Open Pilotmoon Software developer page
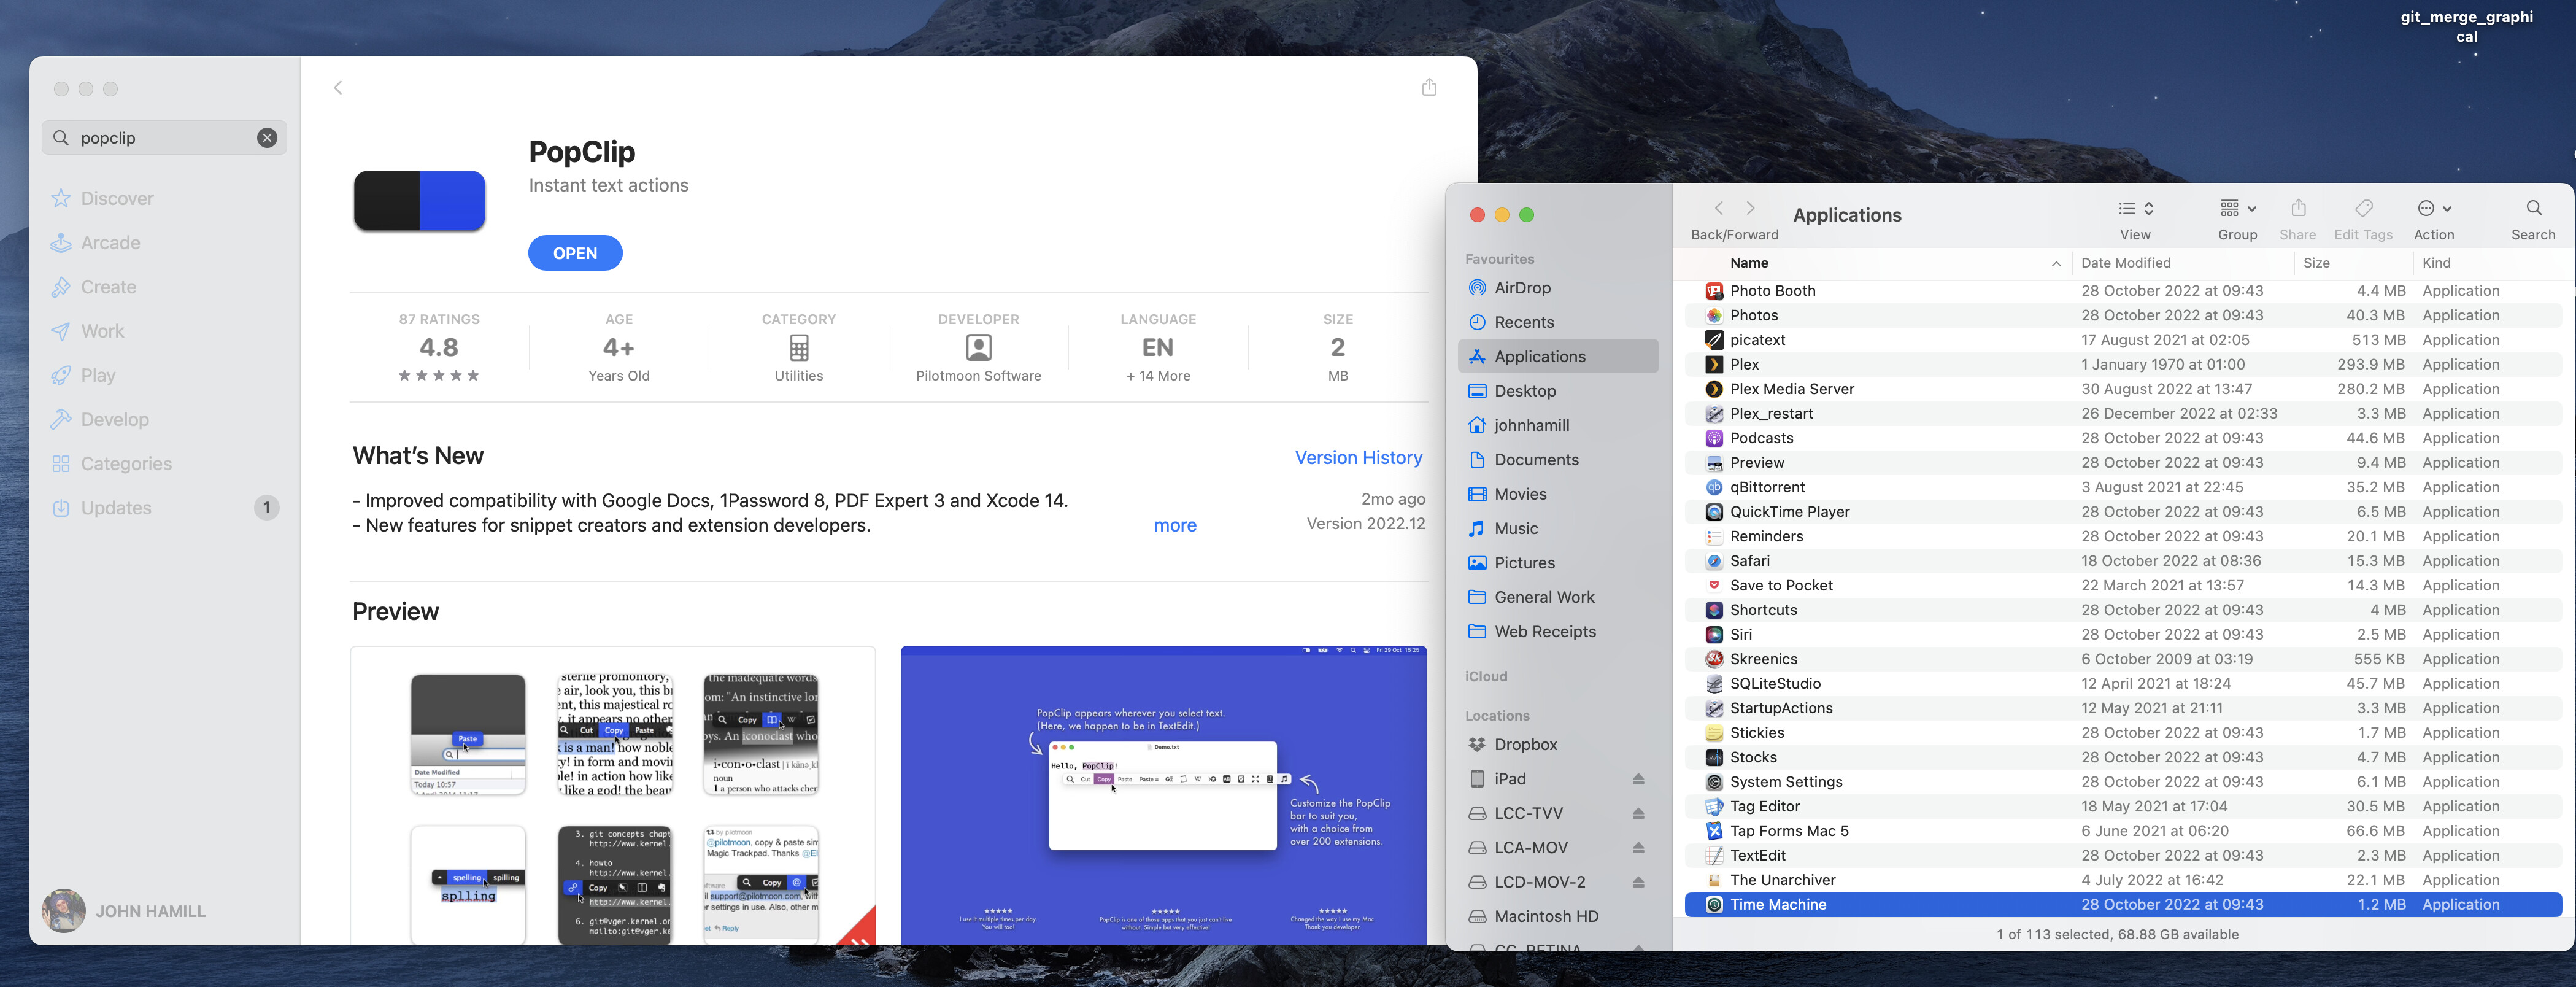This screenshot has height=987, width=2576. 978,348
